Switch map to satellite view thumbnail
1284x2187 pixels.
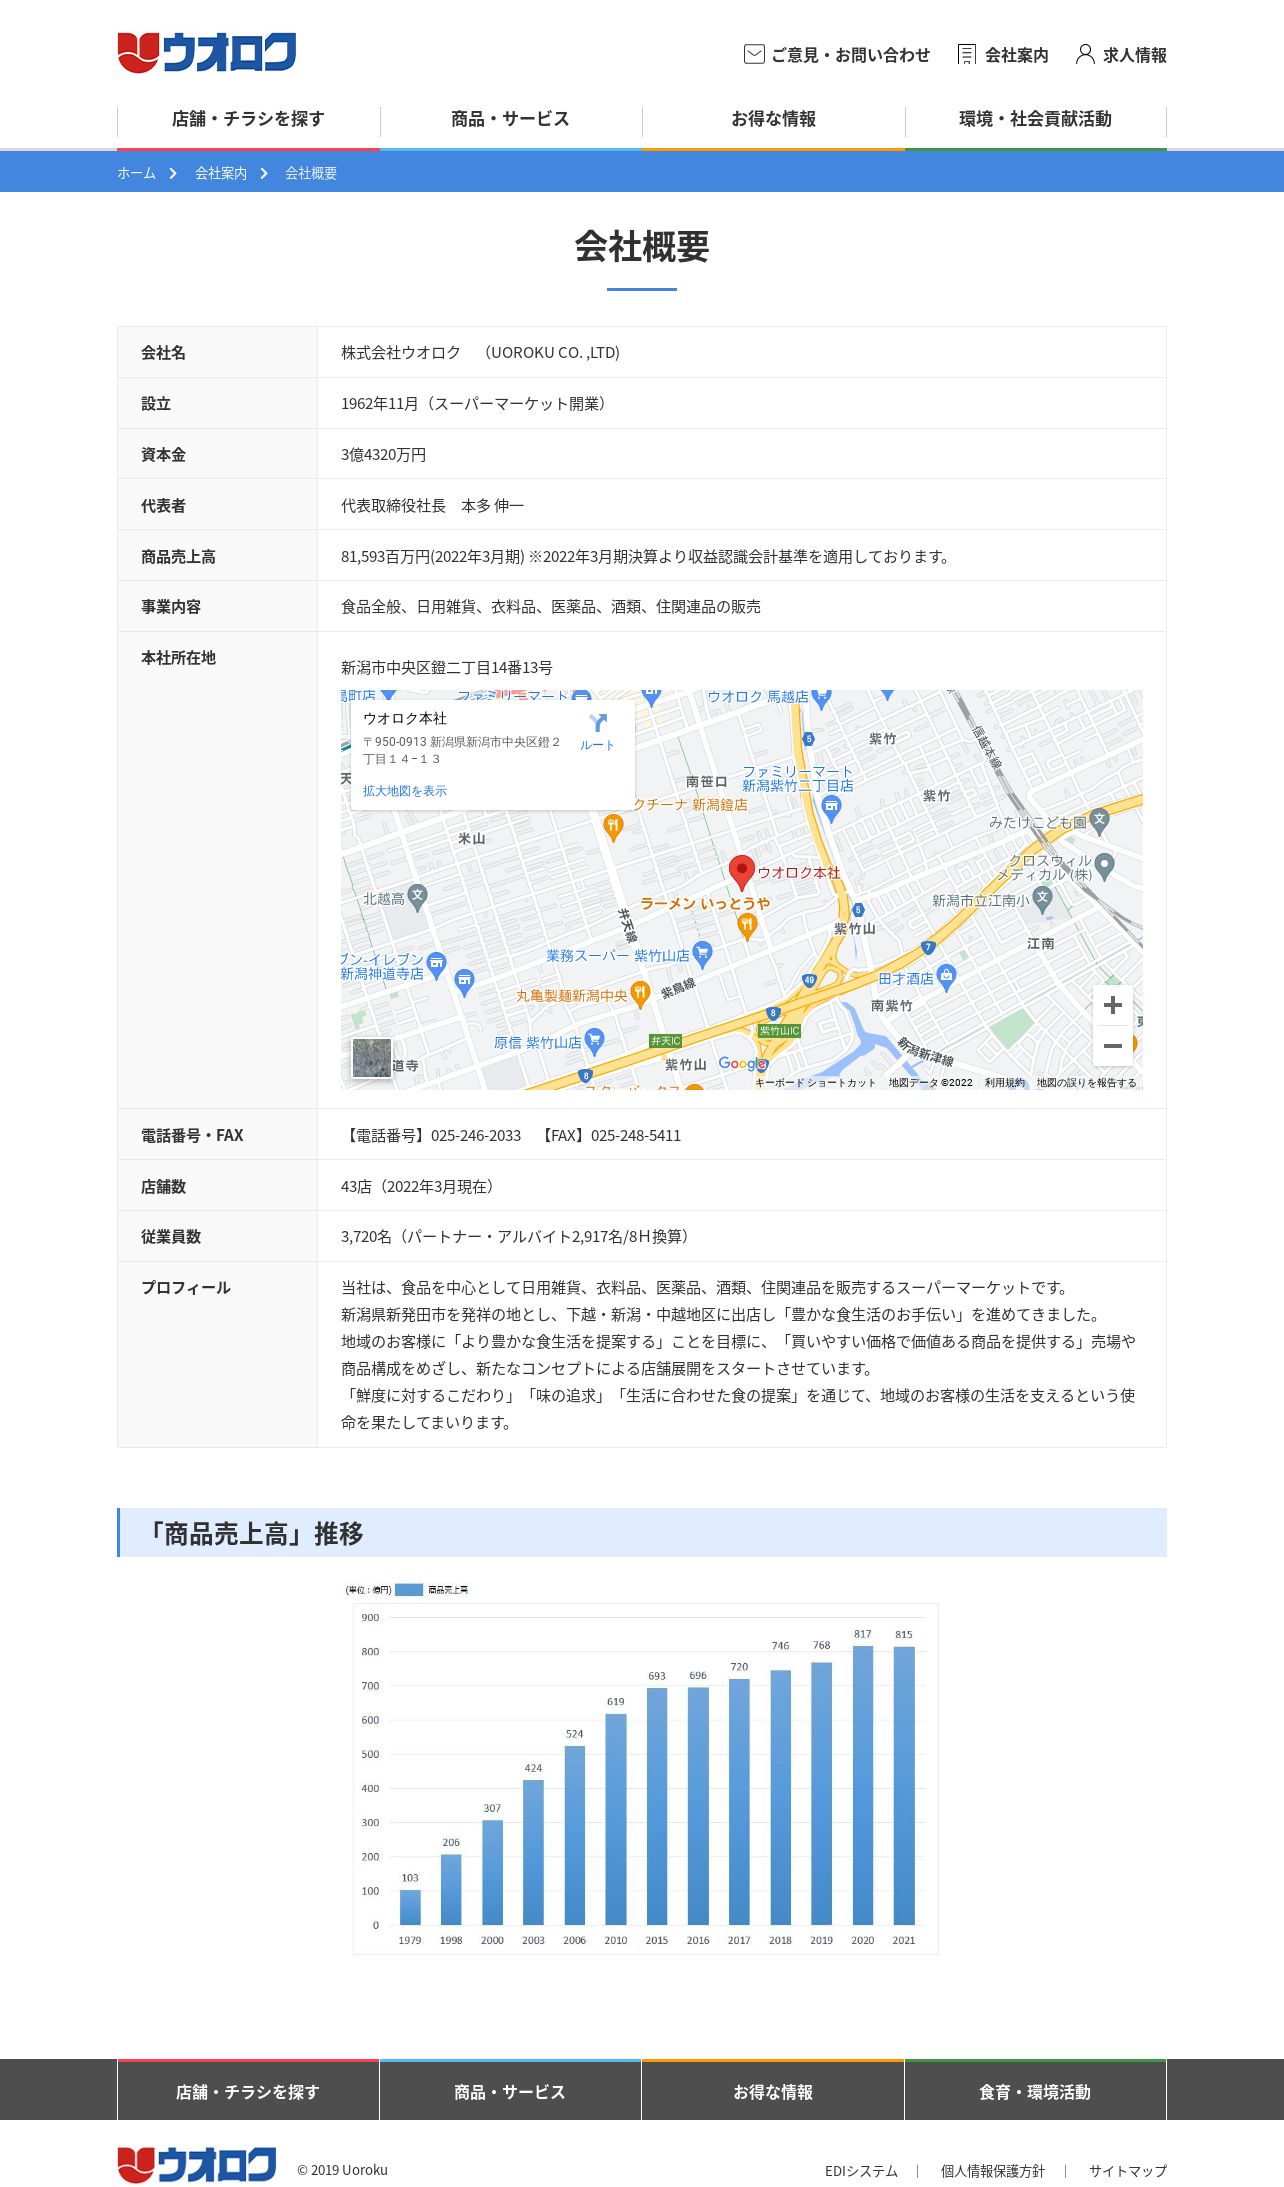point(372,1058)
